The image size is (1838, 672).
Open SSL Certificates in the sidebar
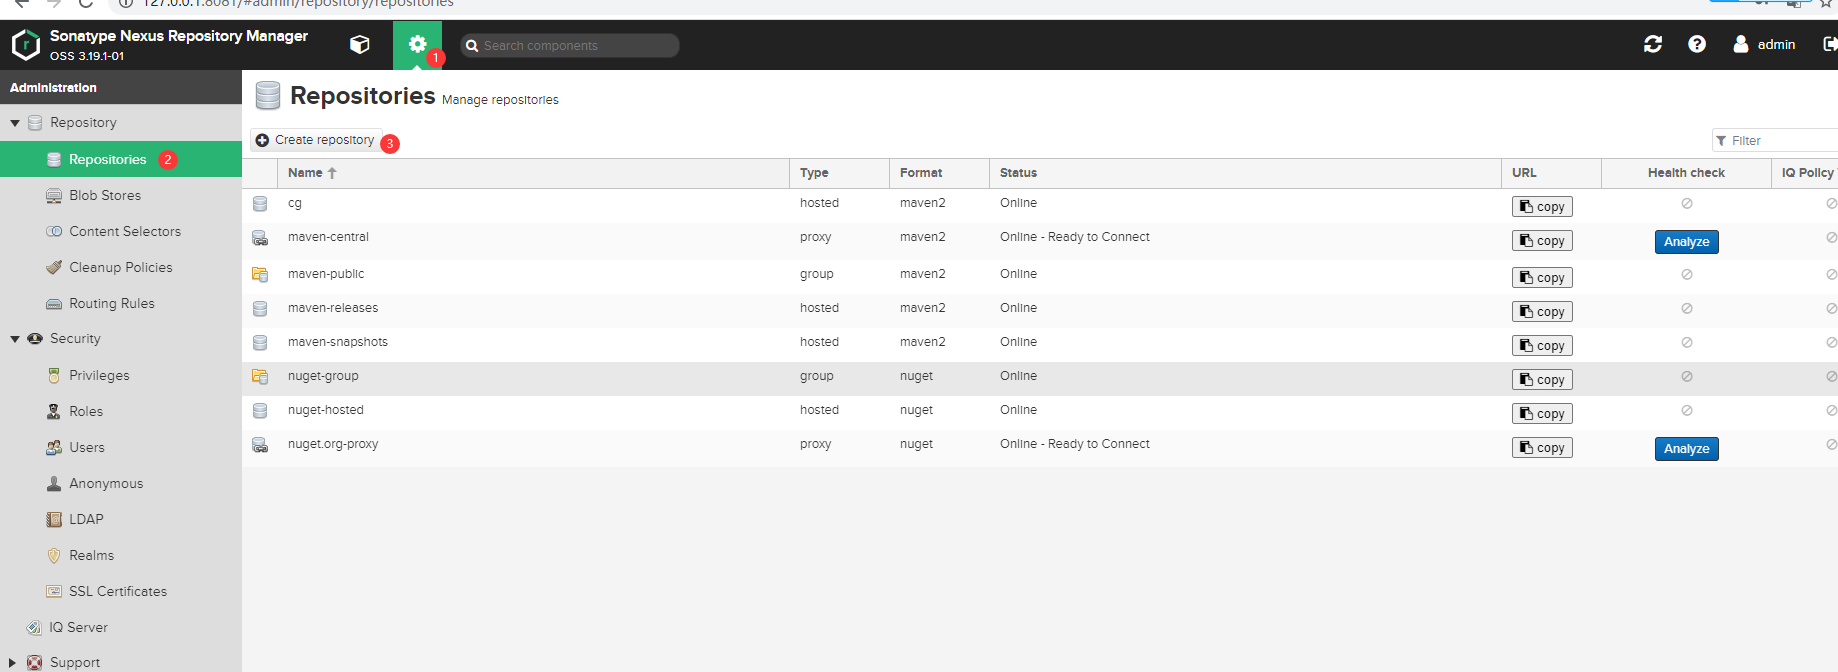coord(121,592)
